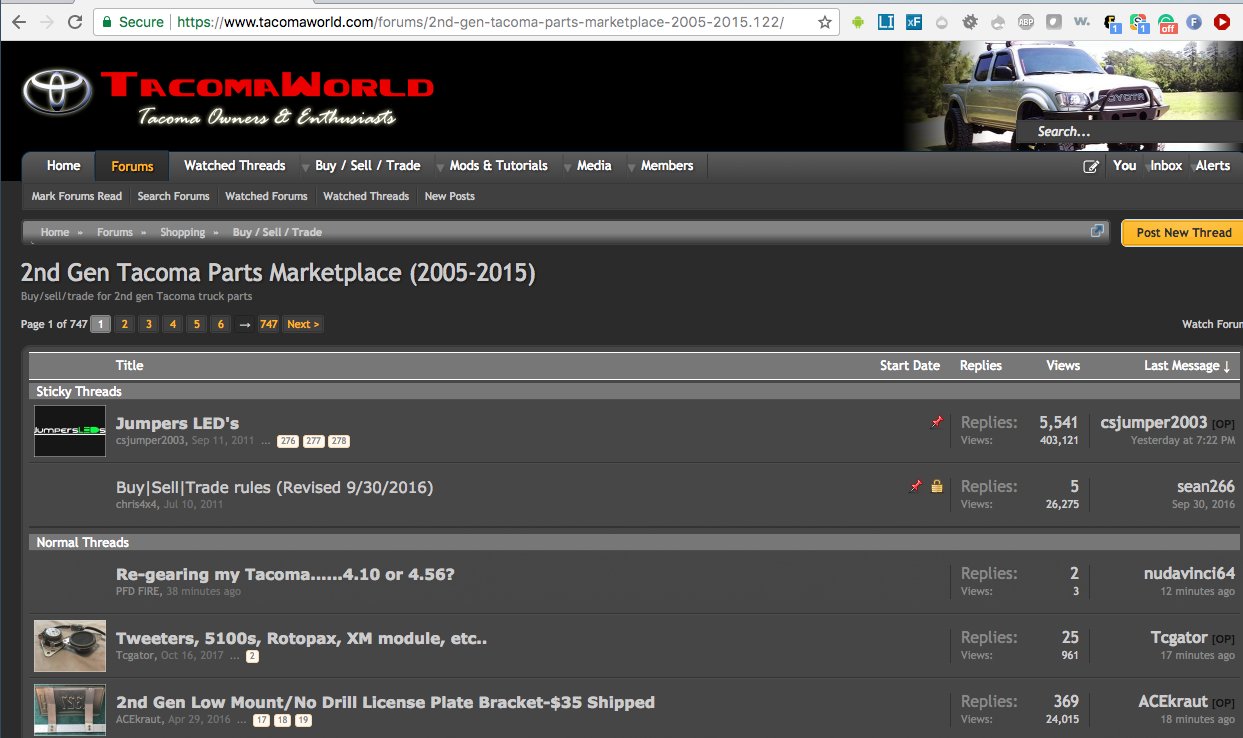Click the Shopping breadcrumb
This screenshot has width=1243, height=738.
point(182,232)
